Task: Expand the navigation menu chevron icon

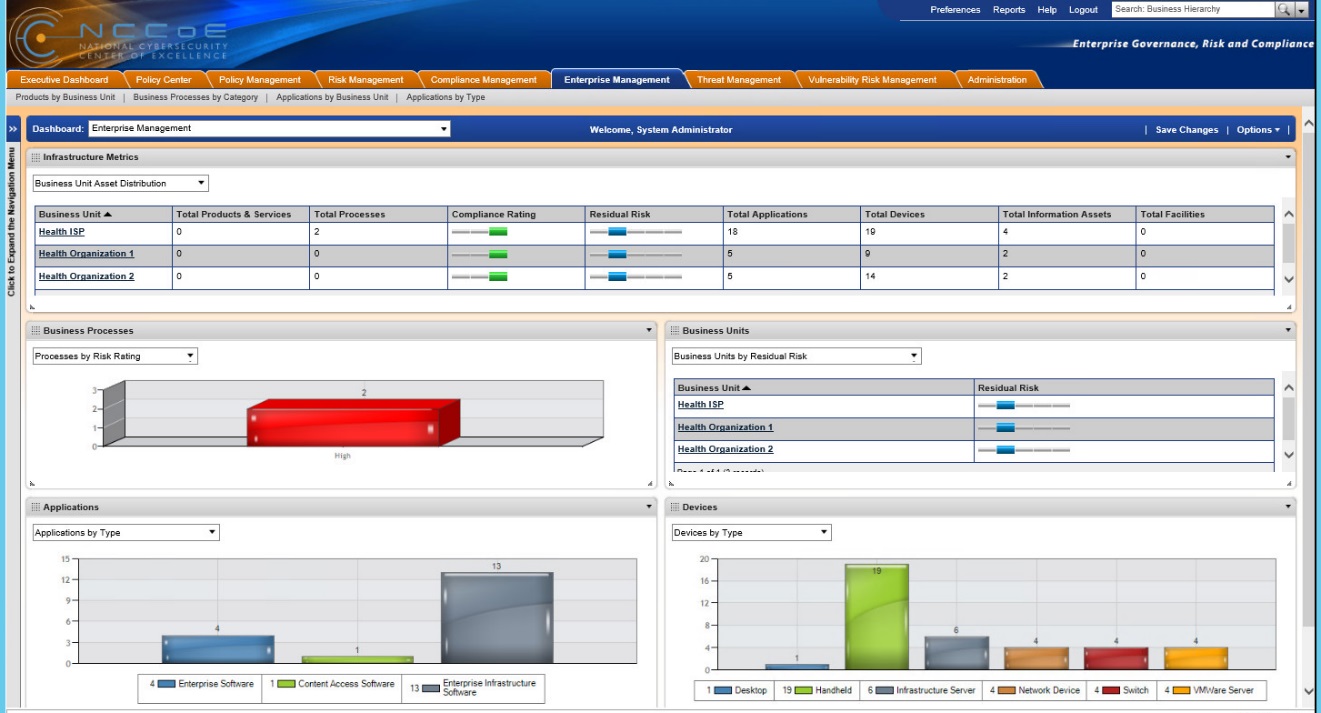Action: click(13, 129)
